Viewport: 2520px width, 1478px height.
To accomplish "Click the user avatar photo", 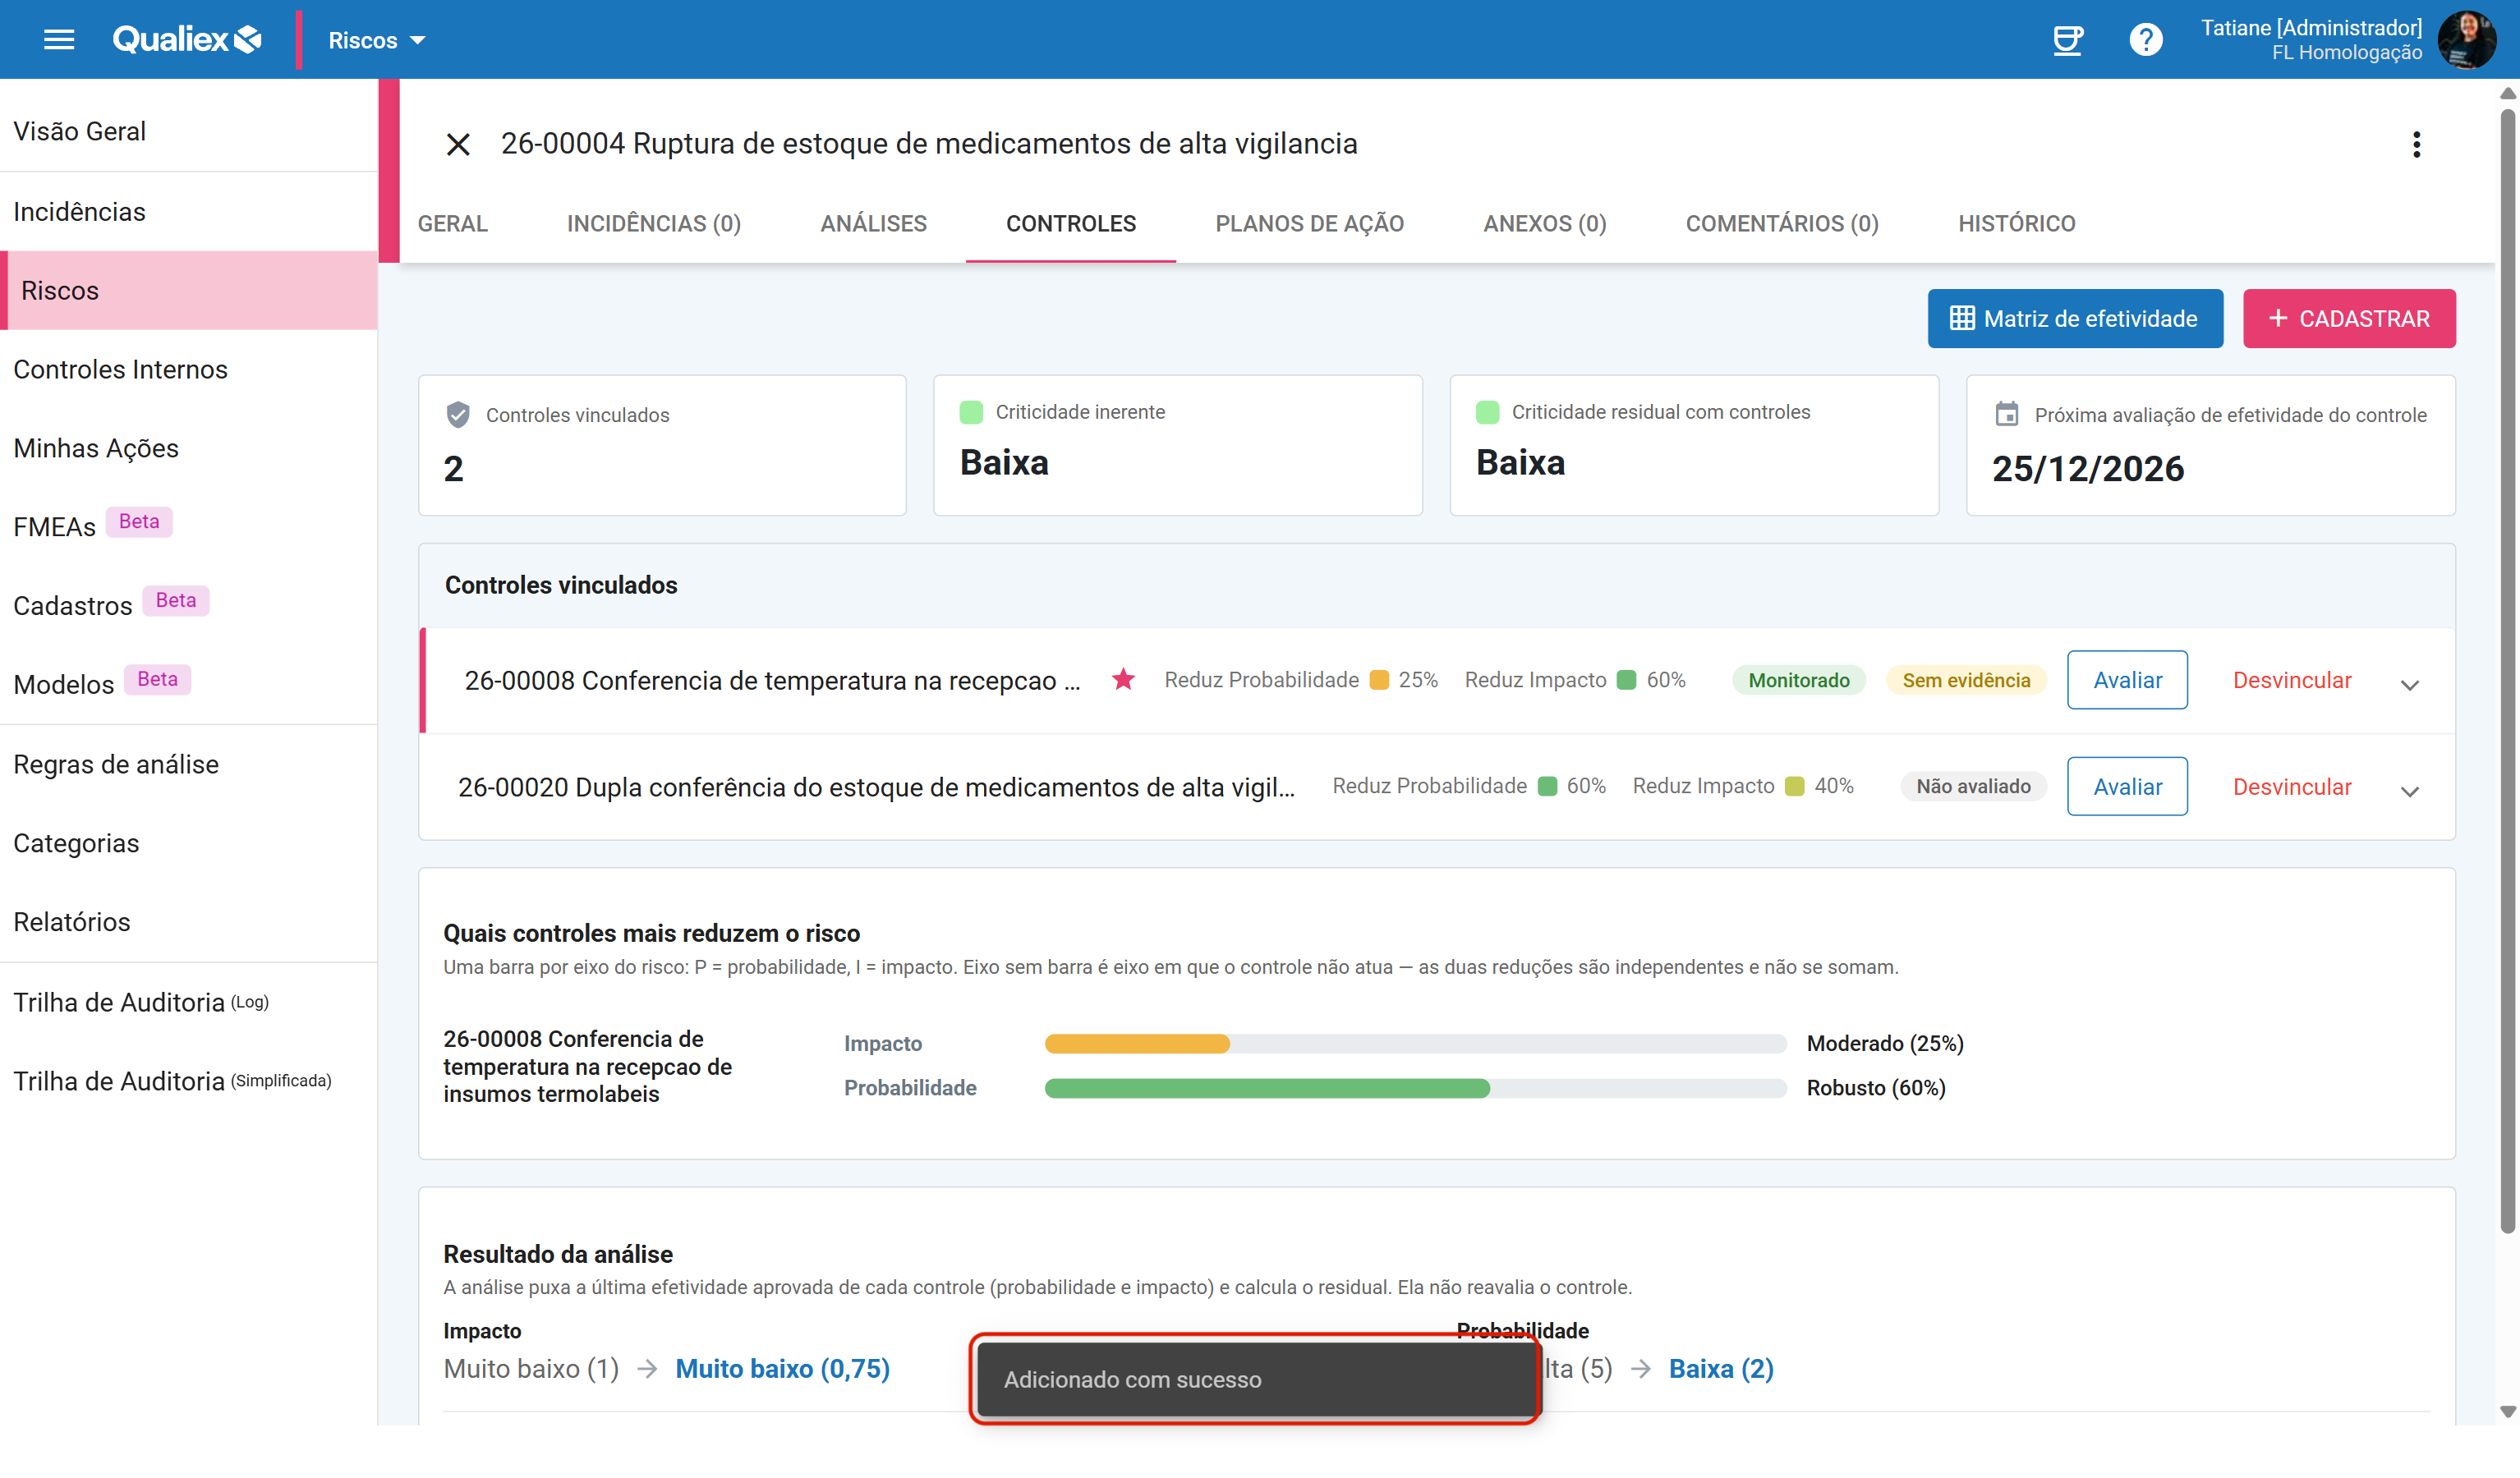I will pos(2466,40).
